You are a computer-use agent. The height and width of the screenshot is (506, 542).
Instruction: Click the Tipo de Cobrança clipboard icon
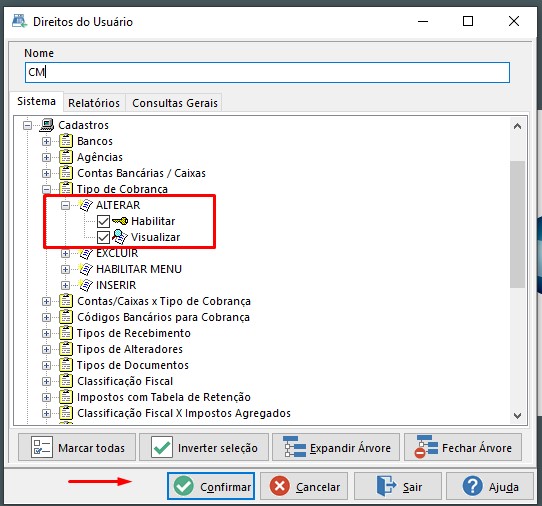point(66,189)
